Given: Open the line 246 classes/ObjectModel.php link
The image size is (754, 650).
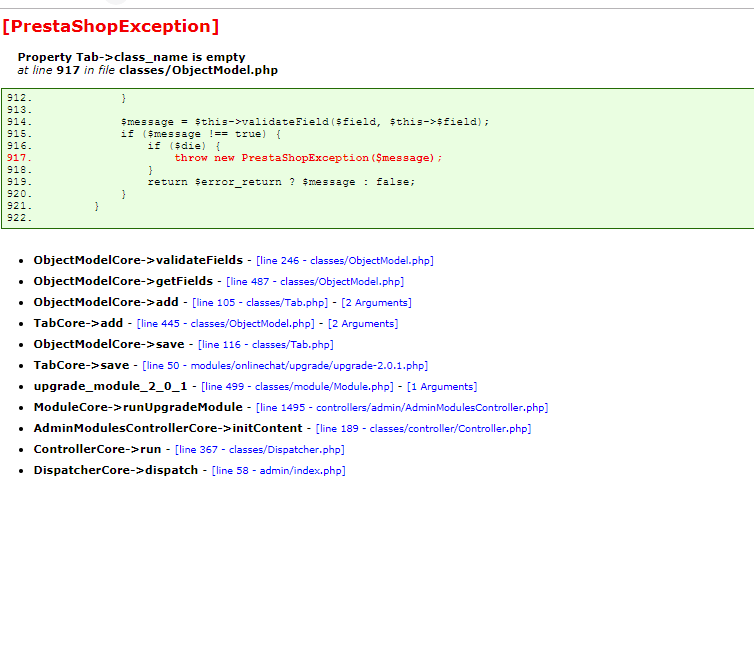Looking at the screenshot, I should pyautogui.click(x=345, y=261).
